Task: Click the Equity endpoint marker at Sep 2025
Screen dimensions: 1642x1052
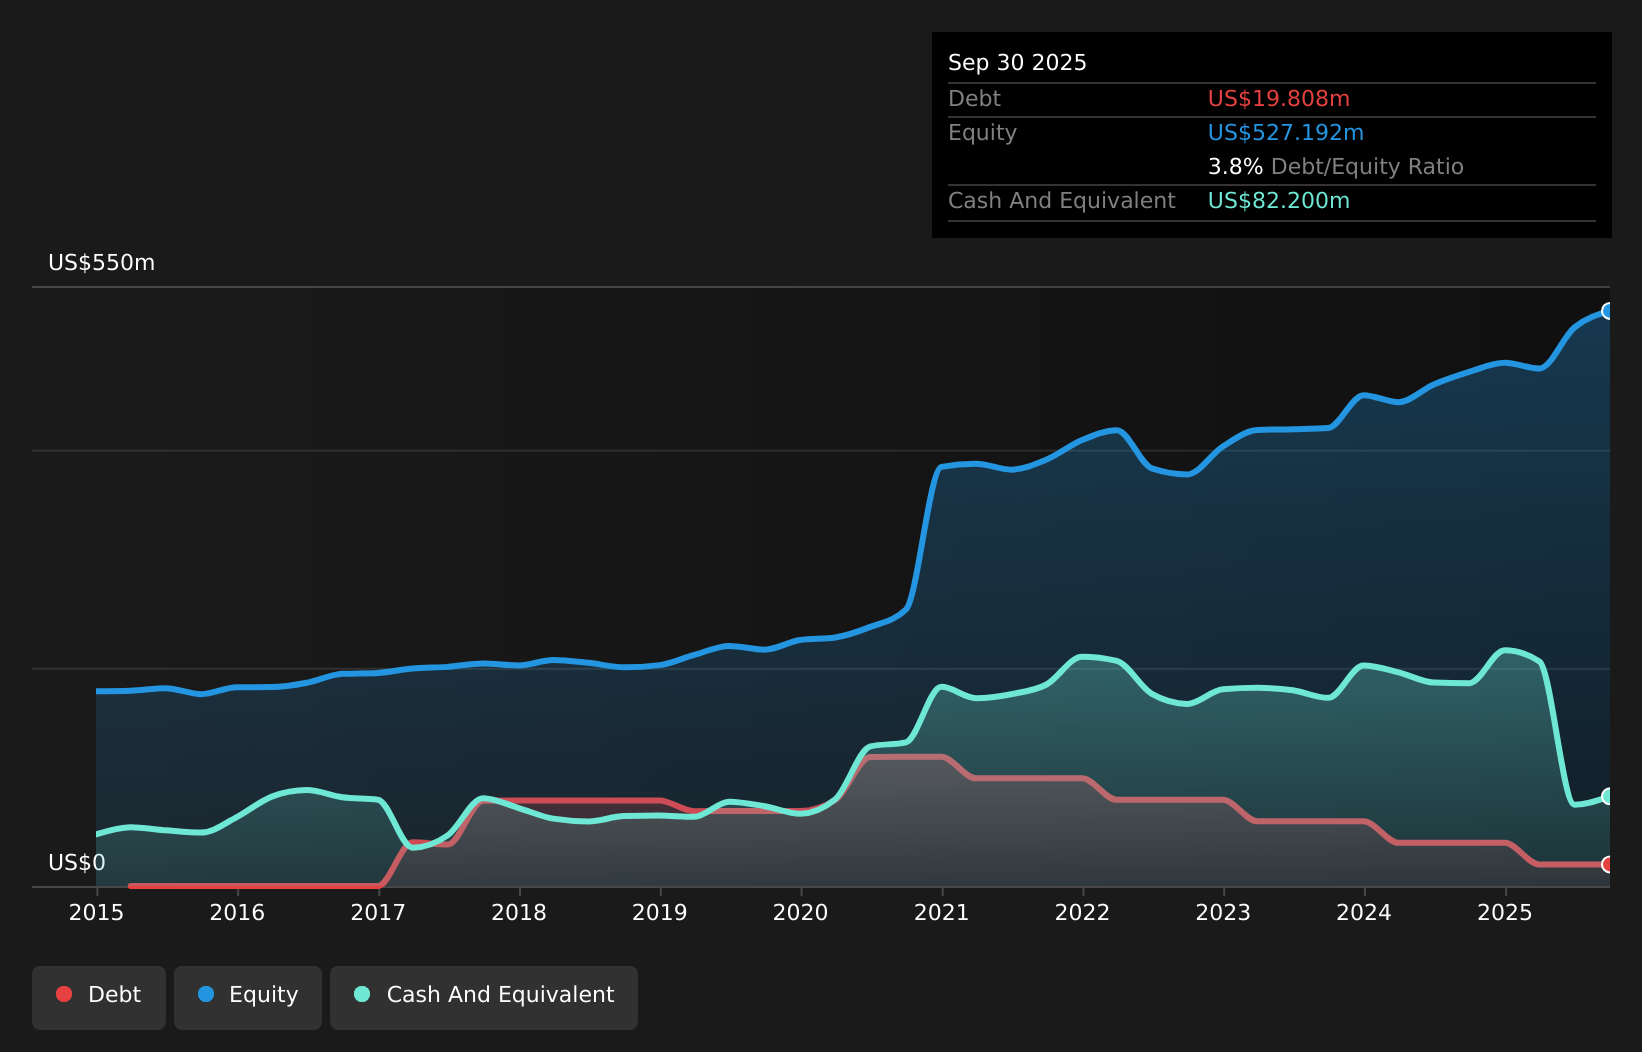Action: pos(1608,311)
